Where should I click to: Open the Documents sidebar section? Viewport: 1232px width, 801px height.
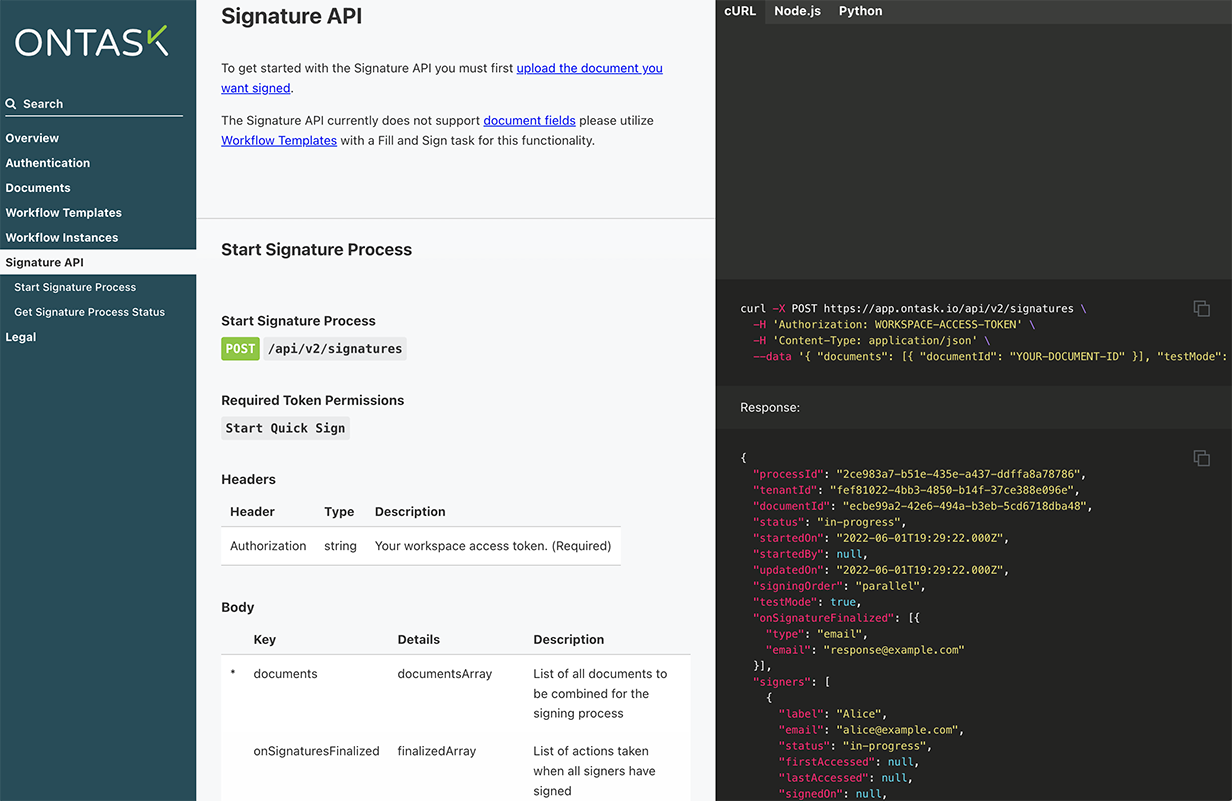pyautogui.click(x=38, y=187)
